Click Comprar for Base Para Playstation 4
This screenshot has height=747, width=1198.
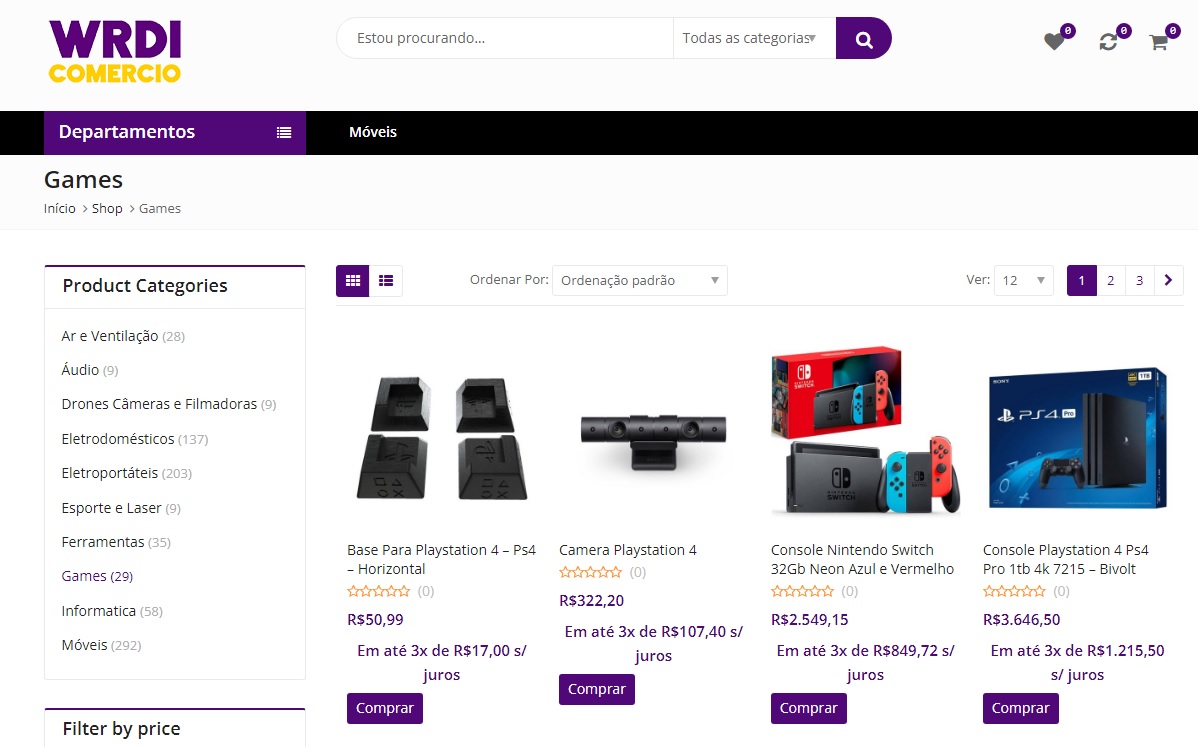point(384,708)
